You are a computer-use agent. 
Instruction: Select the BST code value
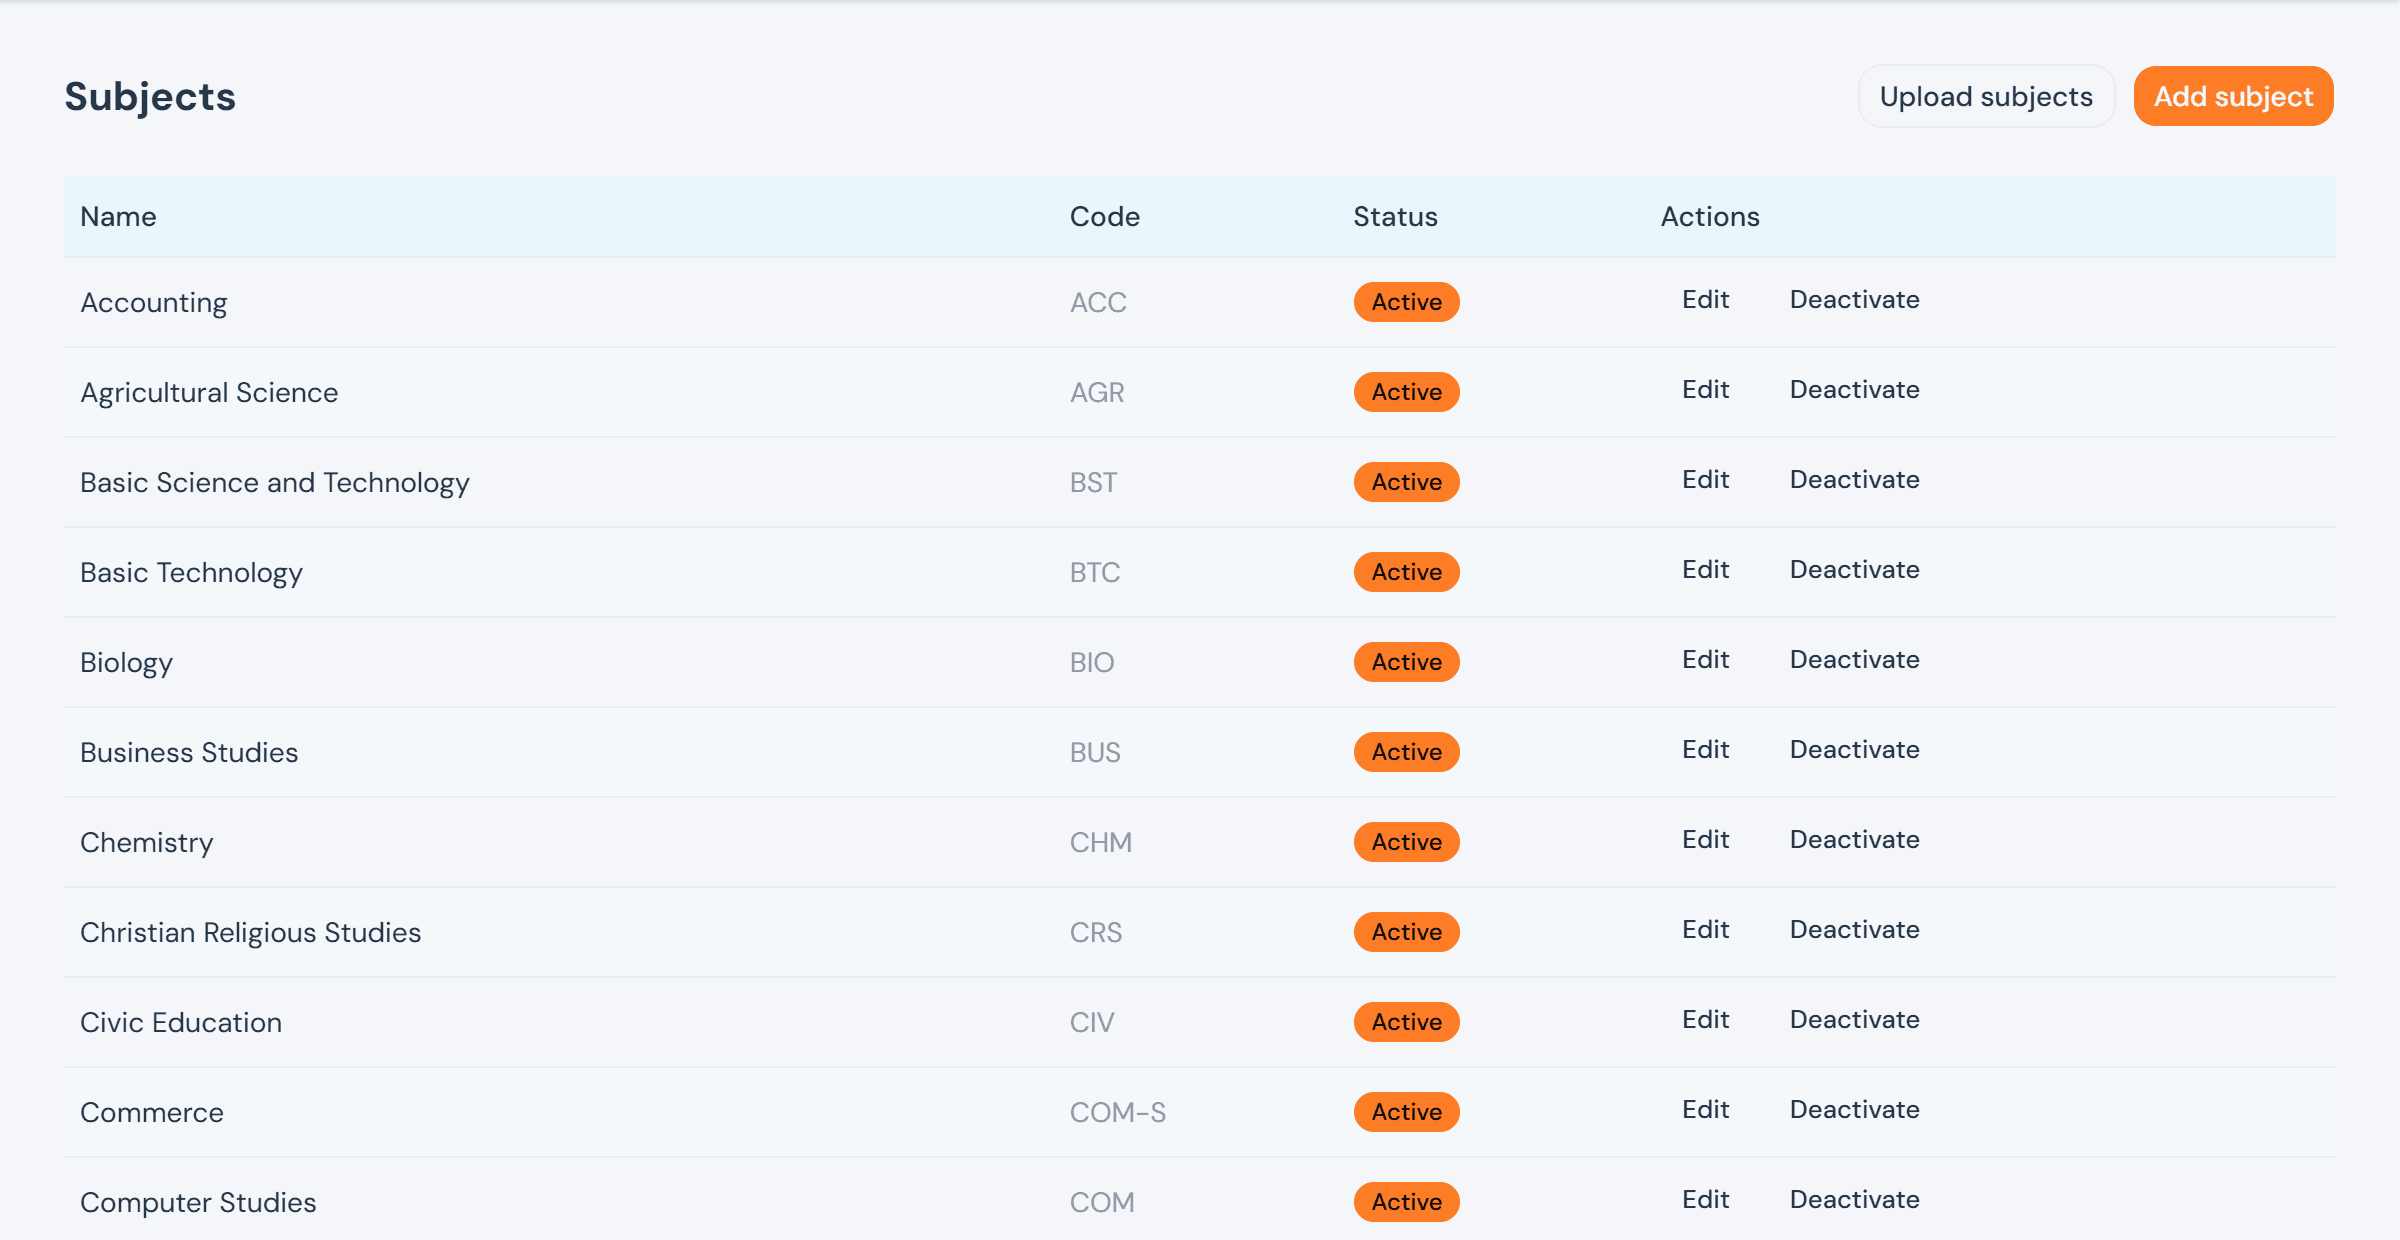(1093, 482)
